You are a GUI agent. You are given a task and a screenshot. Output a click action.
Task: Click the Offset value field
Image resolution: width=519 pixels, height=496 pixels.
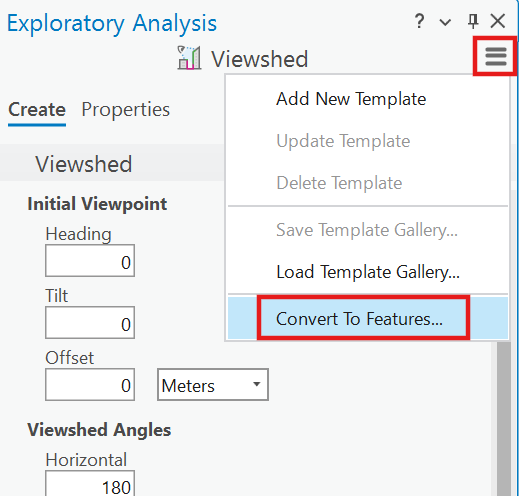point(90,384)
